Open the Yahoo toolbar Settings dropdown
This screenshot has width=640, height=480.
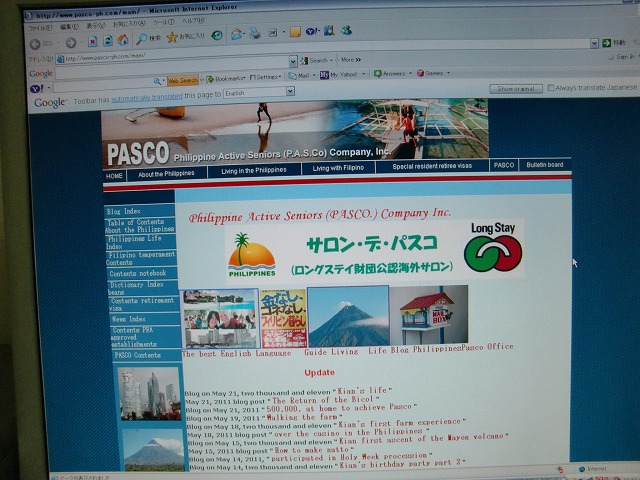click(x=265, y=77)
